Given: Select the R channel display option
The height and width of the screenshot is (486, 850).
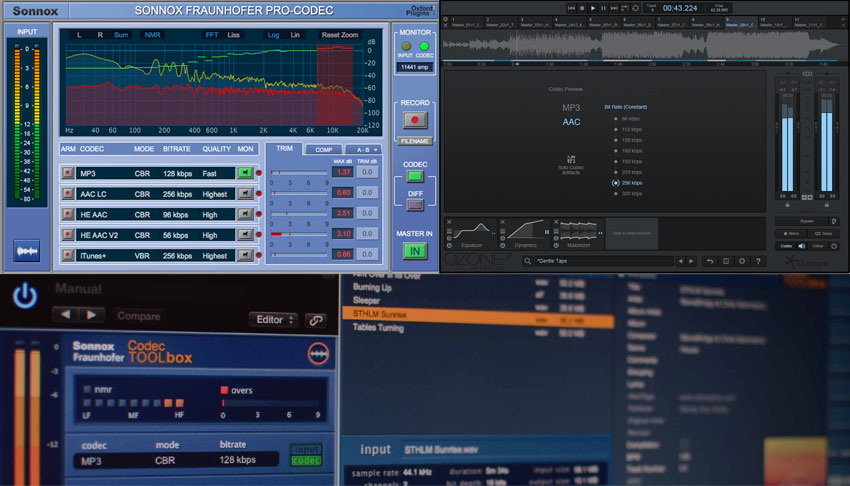Looking at the screenshot, I should click(100, 35).
